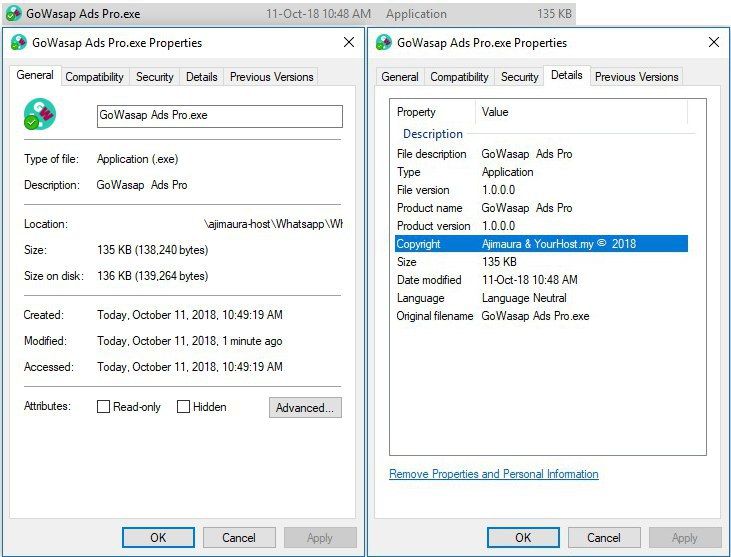This screenshot has height=557, width=731.
Task: Select the File description property row
Action: click(541, 154)
